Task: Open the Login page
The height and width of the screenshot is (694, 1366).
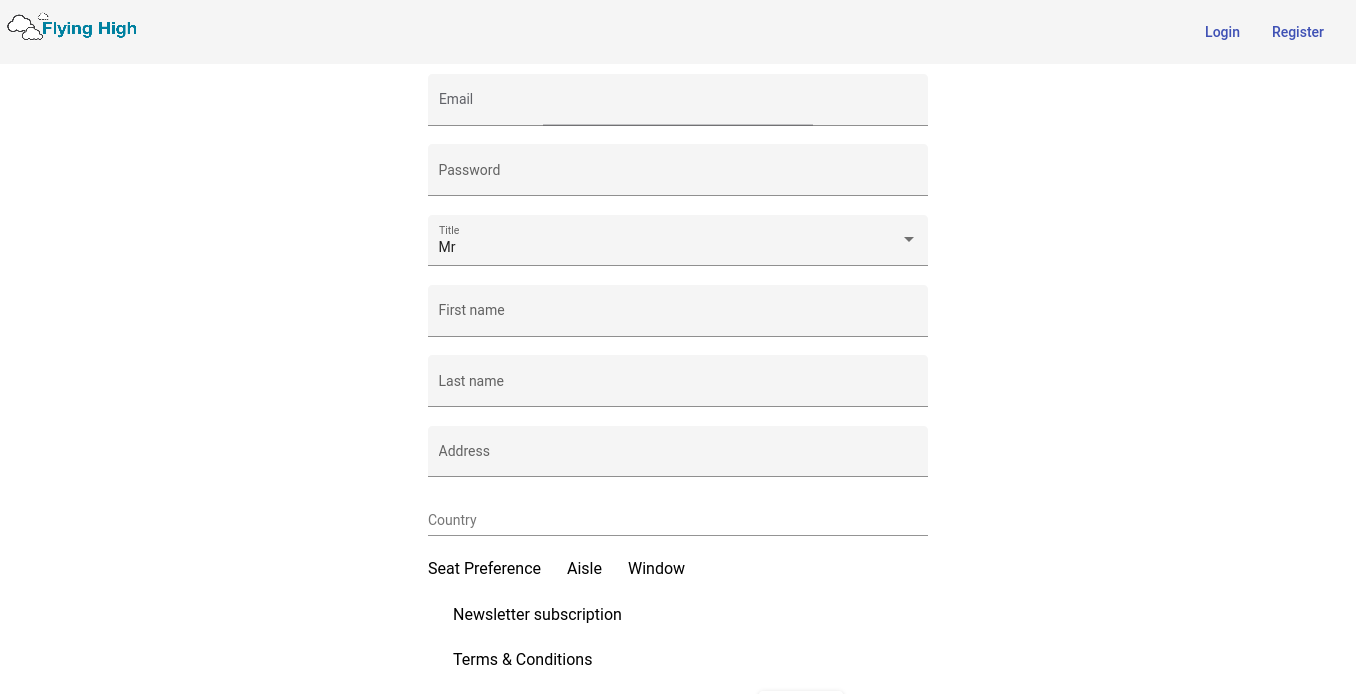Action: (x=1222, y=32)
